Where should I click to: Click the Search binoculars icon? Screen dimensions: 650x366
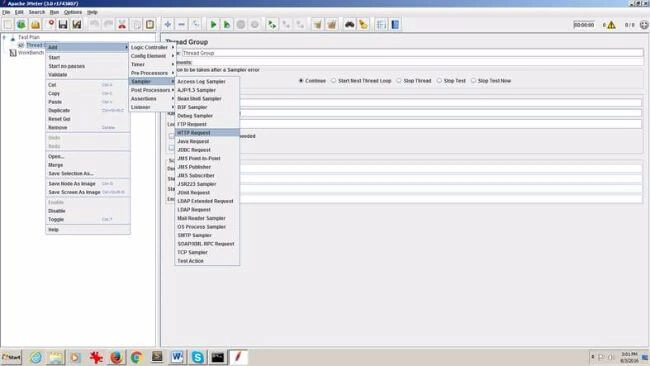click(x=349, y=24)
